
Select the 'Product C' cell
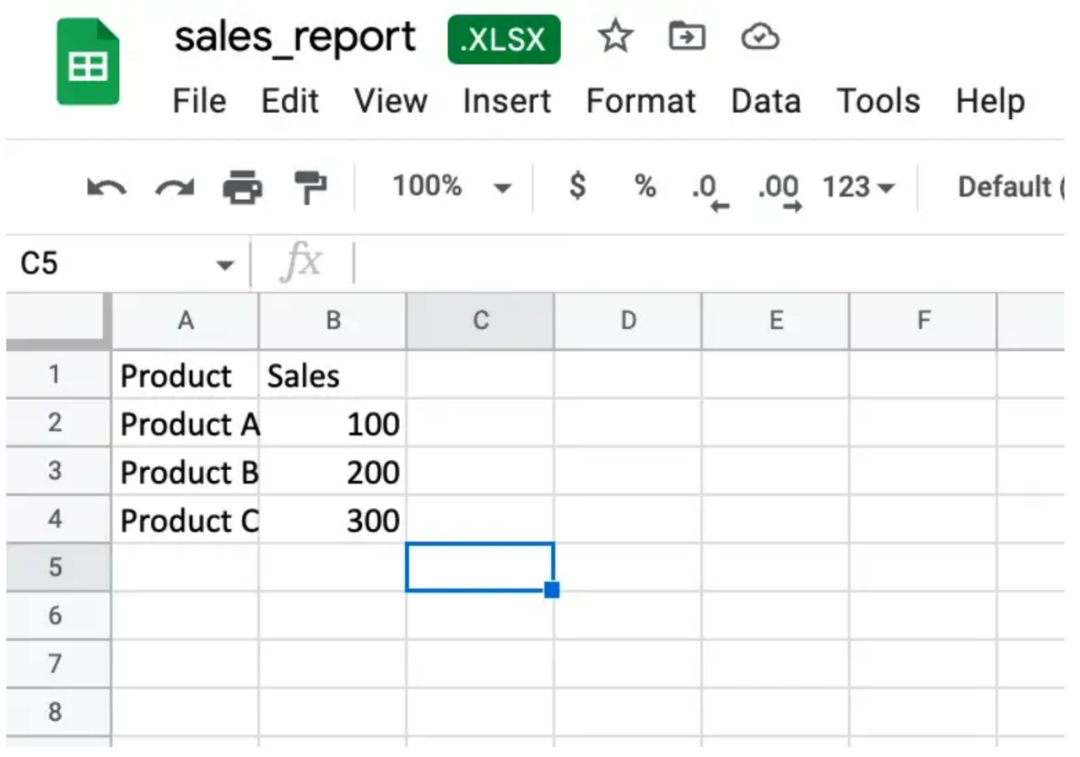(x=185, y=520)
